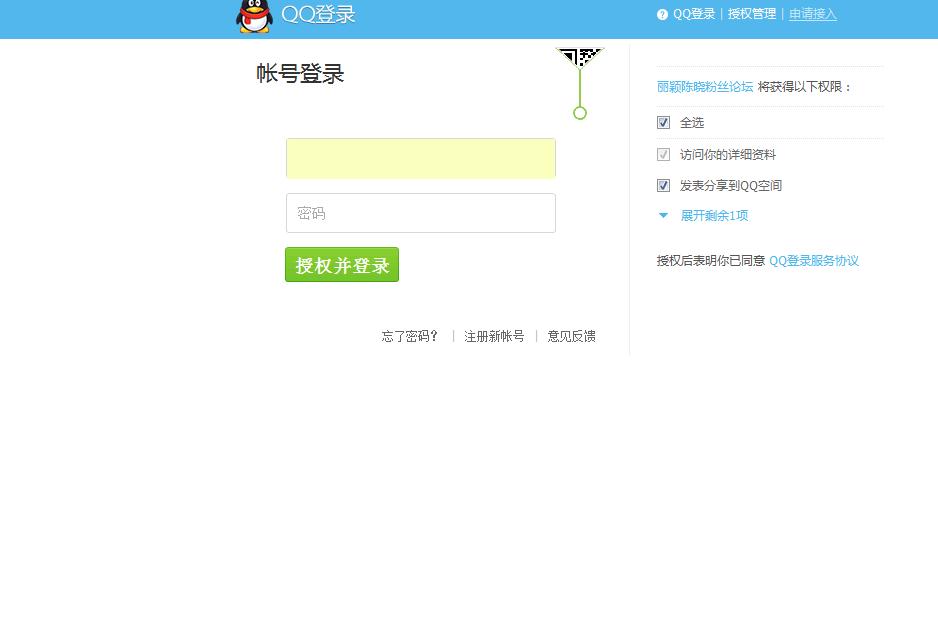This screenshot has height=637, width=938.
Task: Click the help question mark icon
Action: pos(662,14)
